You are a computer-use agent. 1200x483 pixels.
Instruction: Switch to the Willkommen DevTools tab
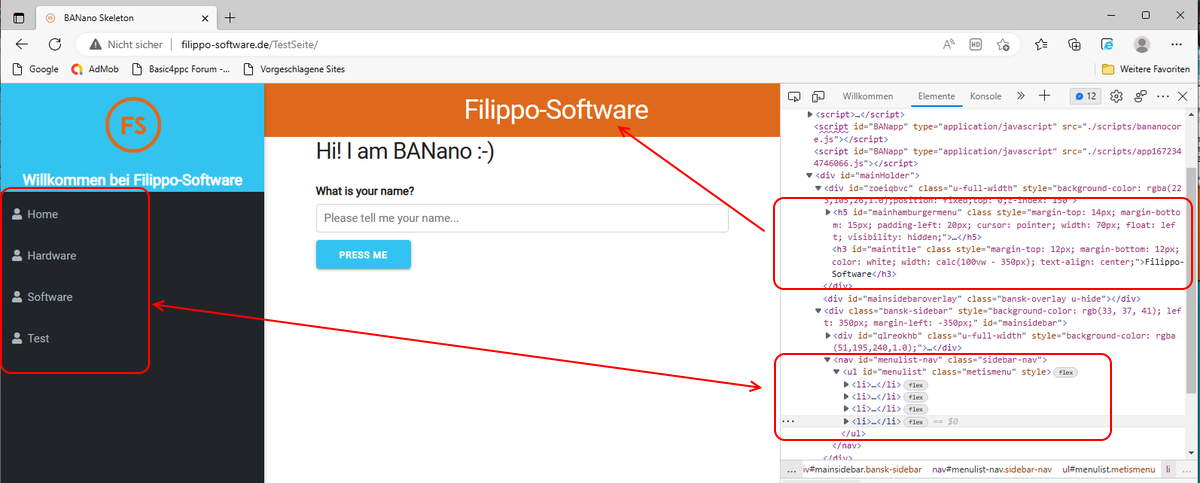[x=868, y=96]
